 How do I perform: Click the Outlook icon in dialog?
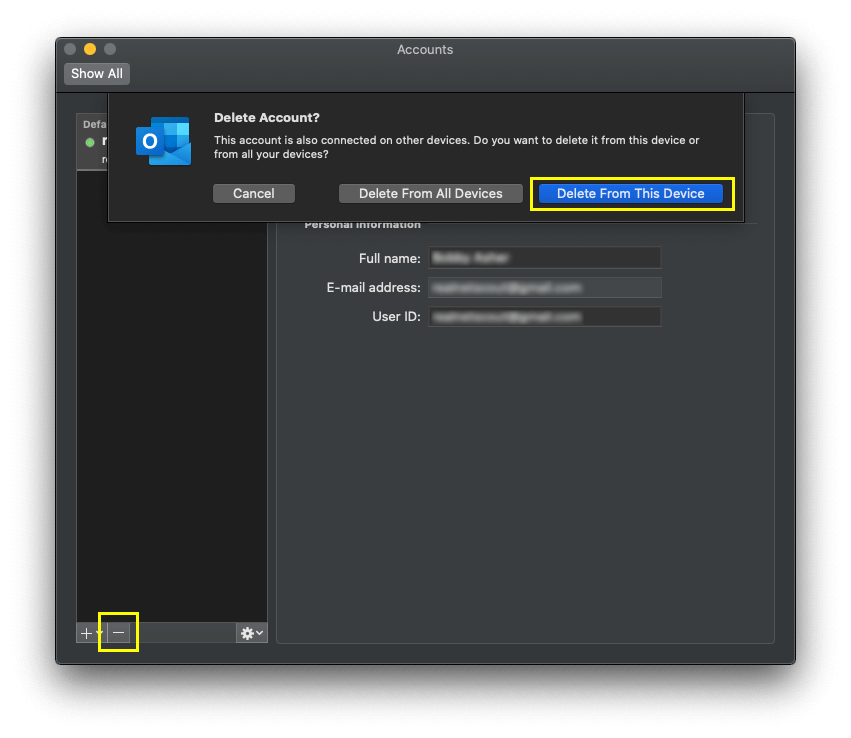(163, 141)
